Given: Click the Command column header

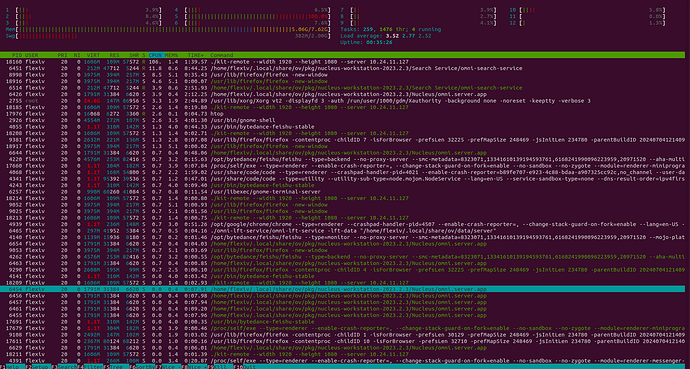Looking at the screenshot, I should [x=222, y=55].
